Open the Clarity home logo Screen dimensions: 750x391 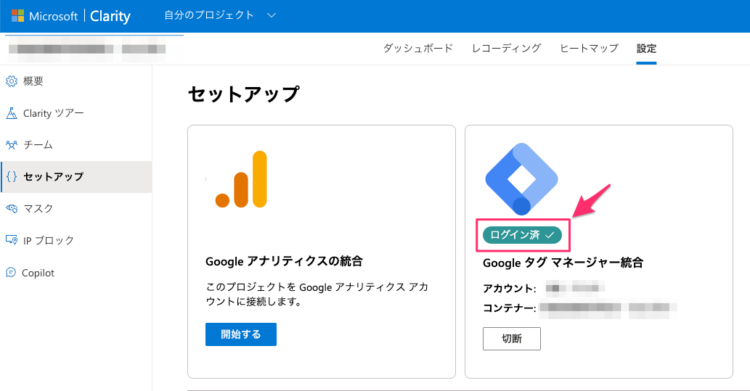click(x=110, y=16)
